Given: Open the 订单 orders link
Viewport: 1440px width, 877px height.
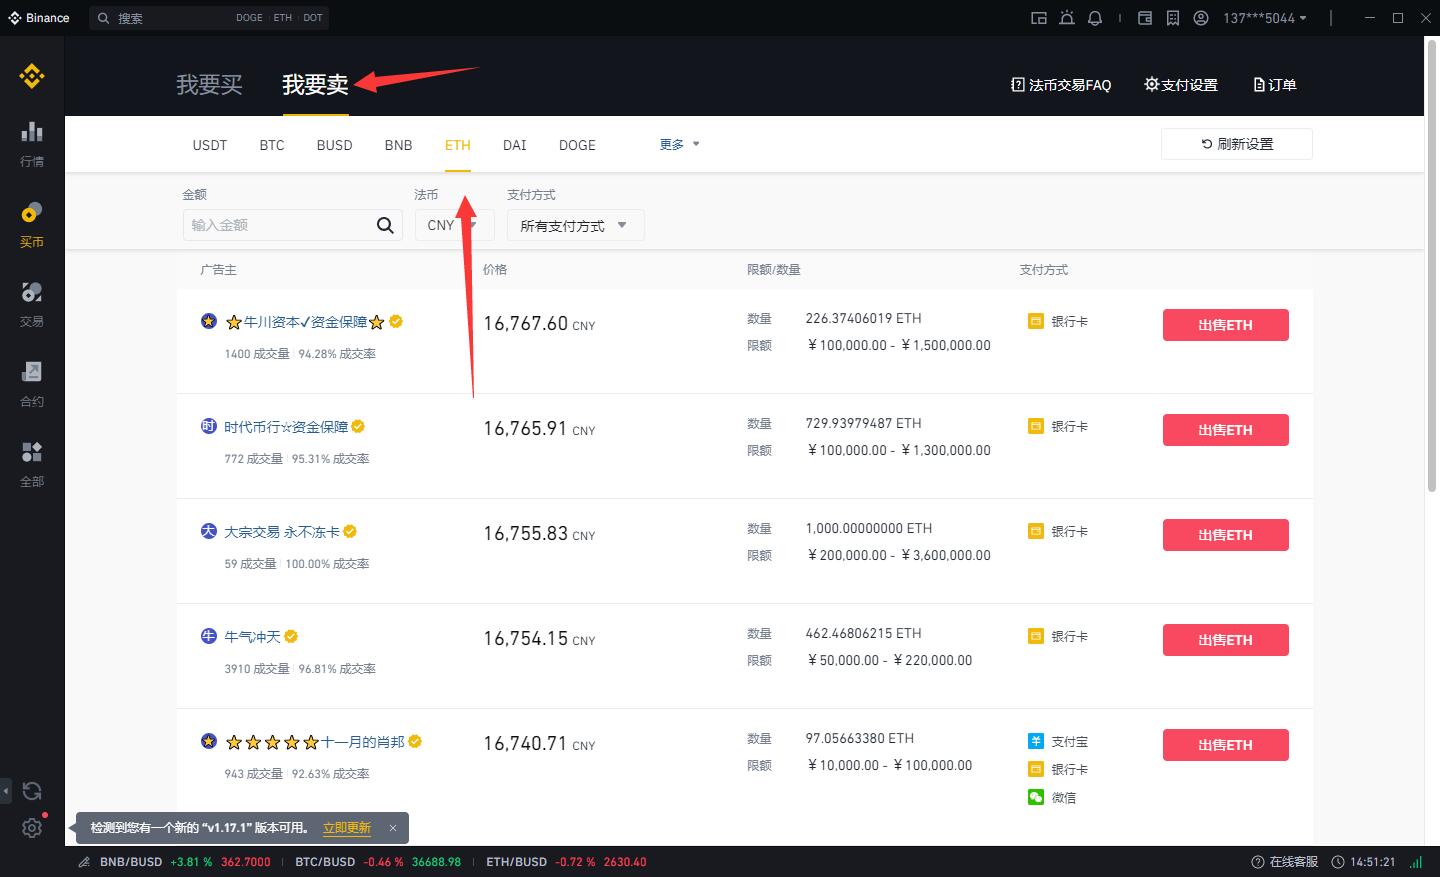Looking at the screenshot, I should coord(1275,85).
